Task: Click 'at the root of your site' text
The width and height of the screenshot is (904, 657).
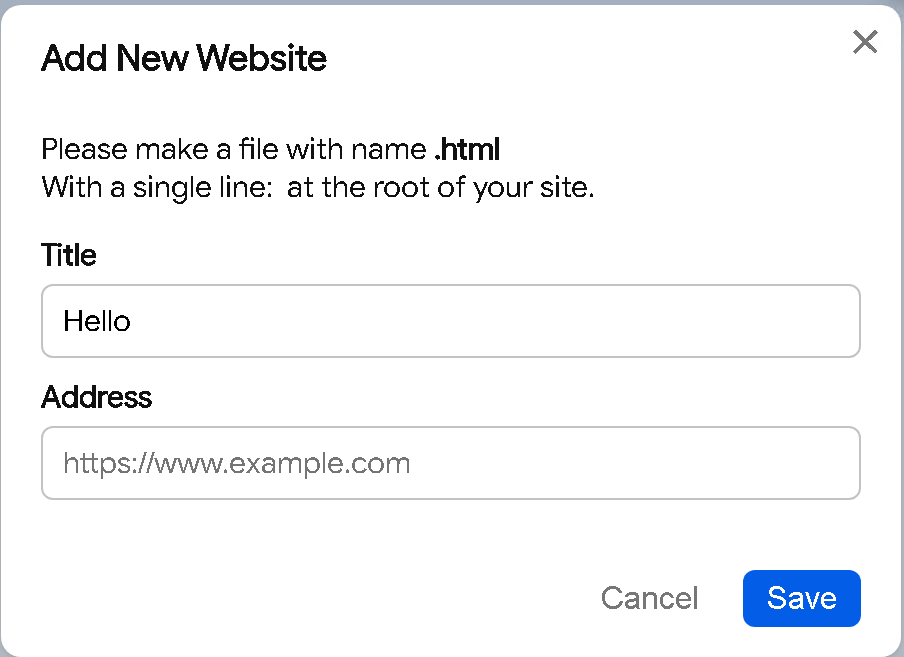Action: tap(440, 187)
